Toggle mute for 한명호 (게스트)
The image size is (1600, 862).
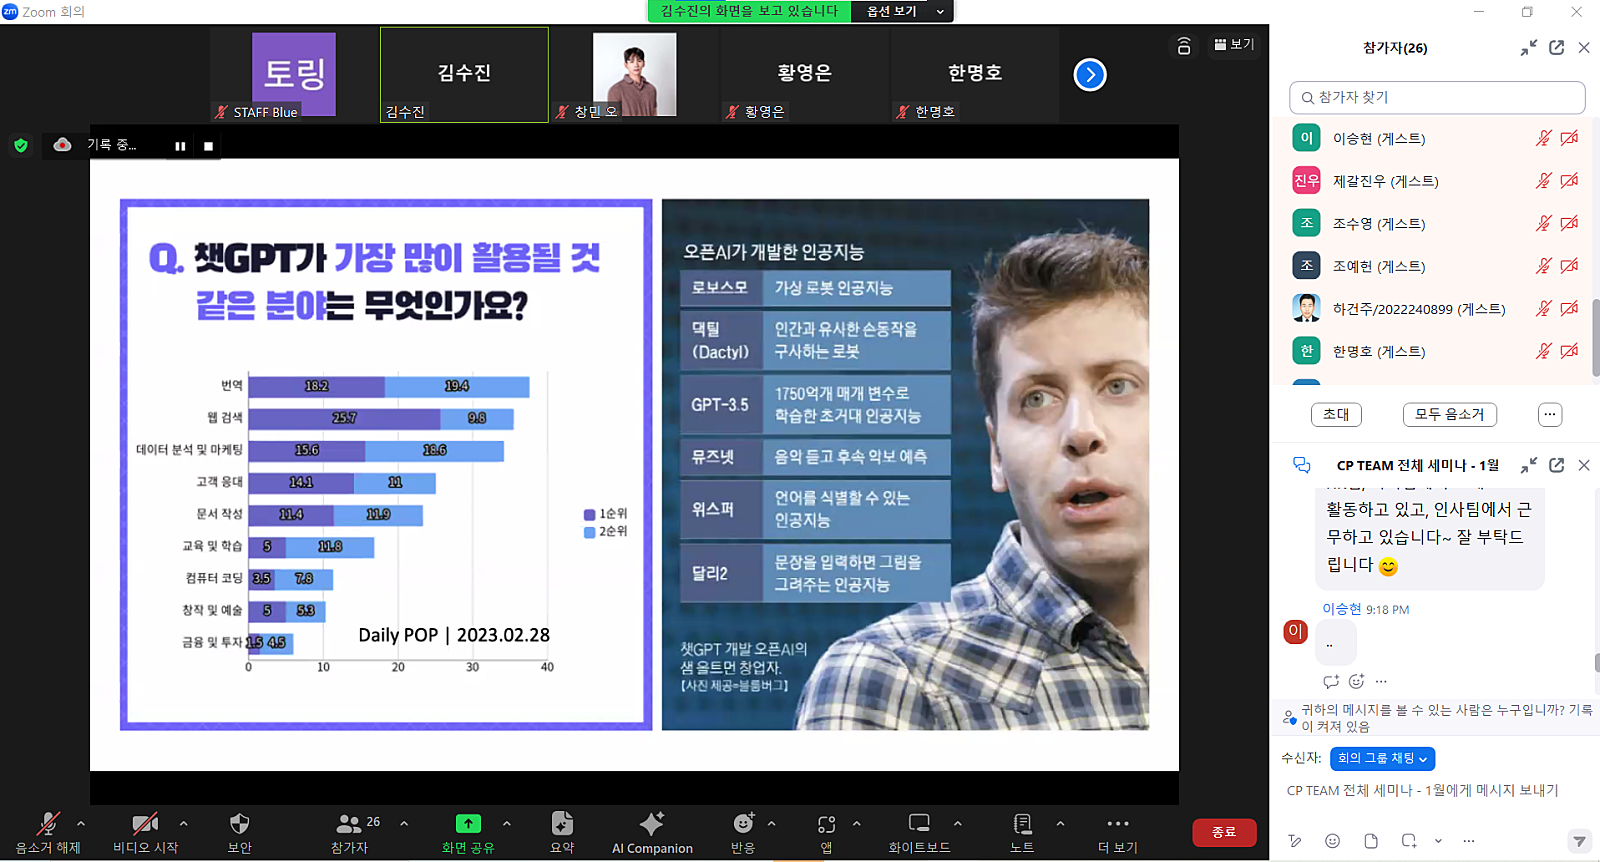1544,351
